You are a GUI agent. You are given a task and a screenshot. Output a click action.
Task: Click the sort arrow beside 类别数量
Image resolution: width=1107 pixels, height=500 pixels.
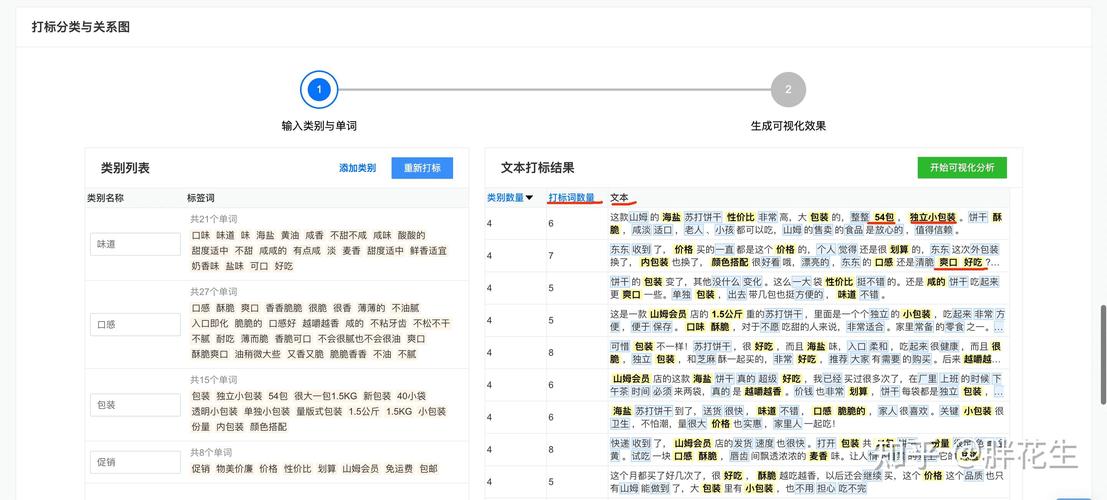pyautogui.click(x=529, y=198)
